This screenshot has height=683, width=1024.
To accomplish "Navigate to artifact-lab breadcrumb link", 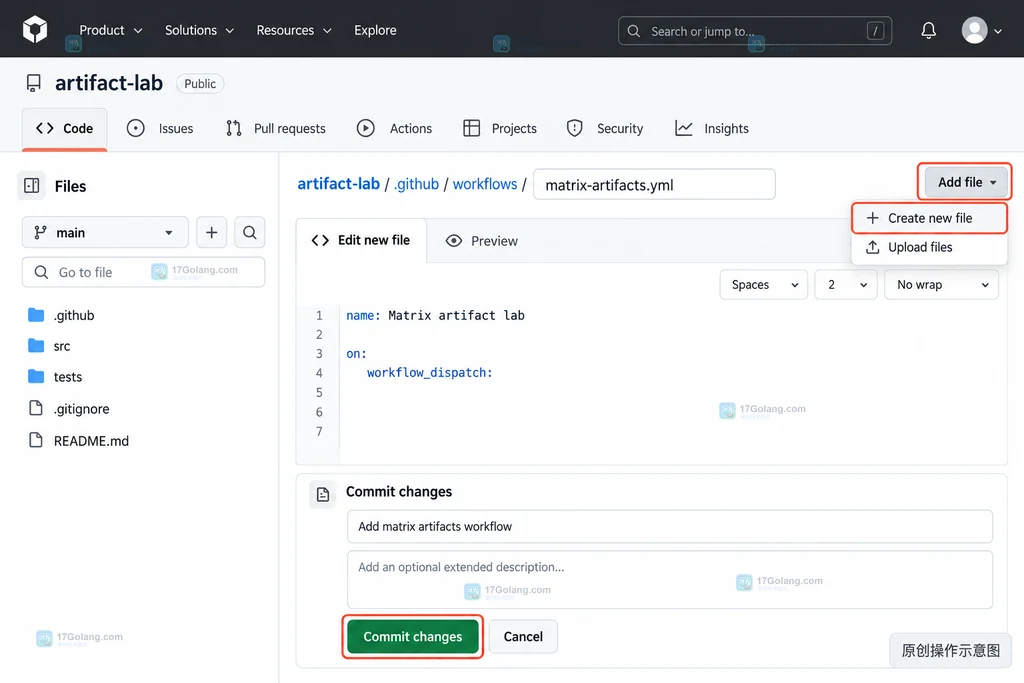I will coord(338,184).
